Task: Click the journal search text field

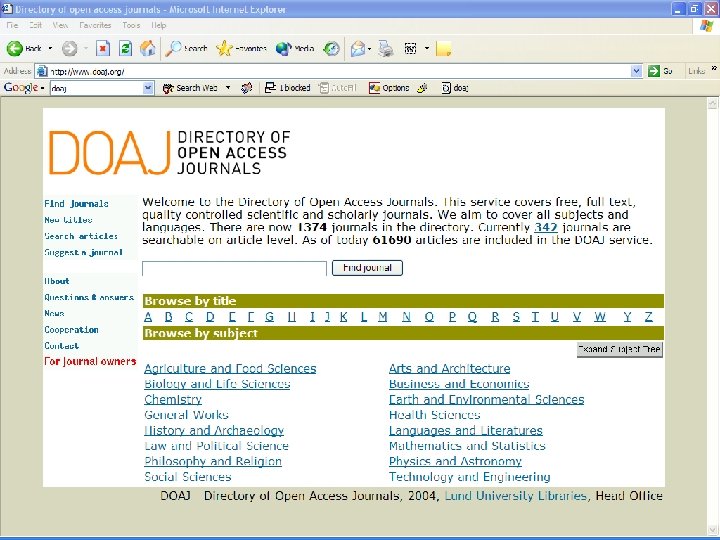Action: point(234,268)
